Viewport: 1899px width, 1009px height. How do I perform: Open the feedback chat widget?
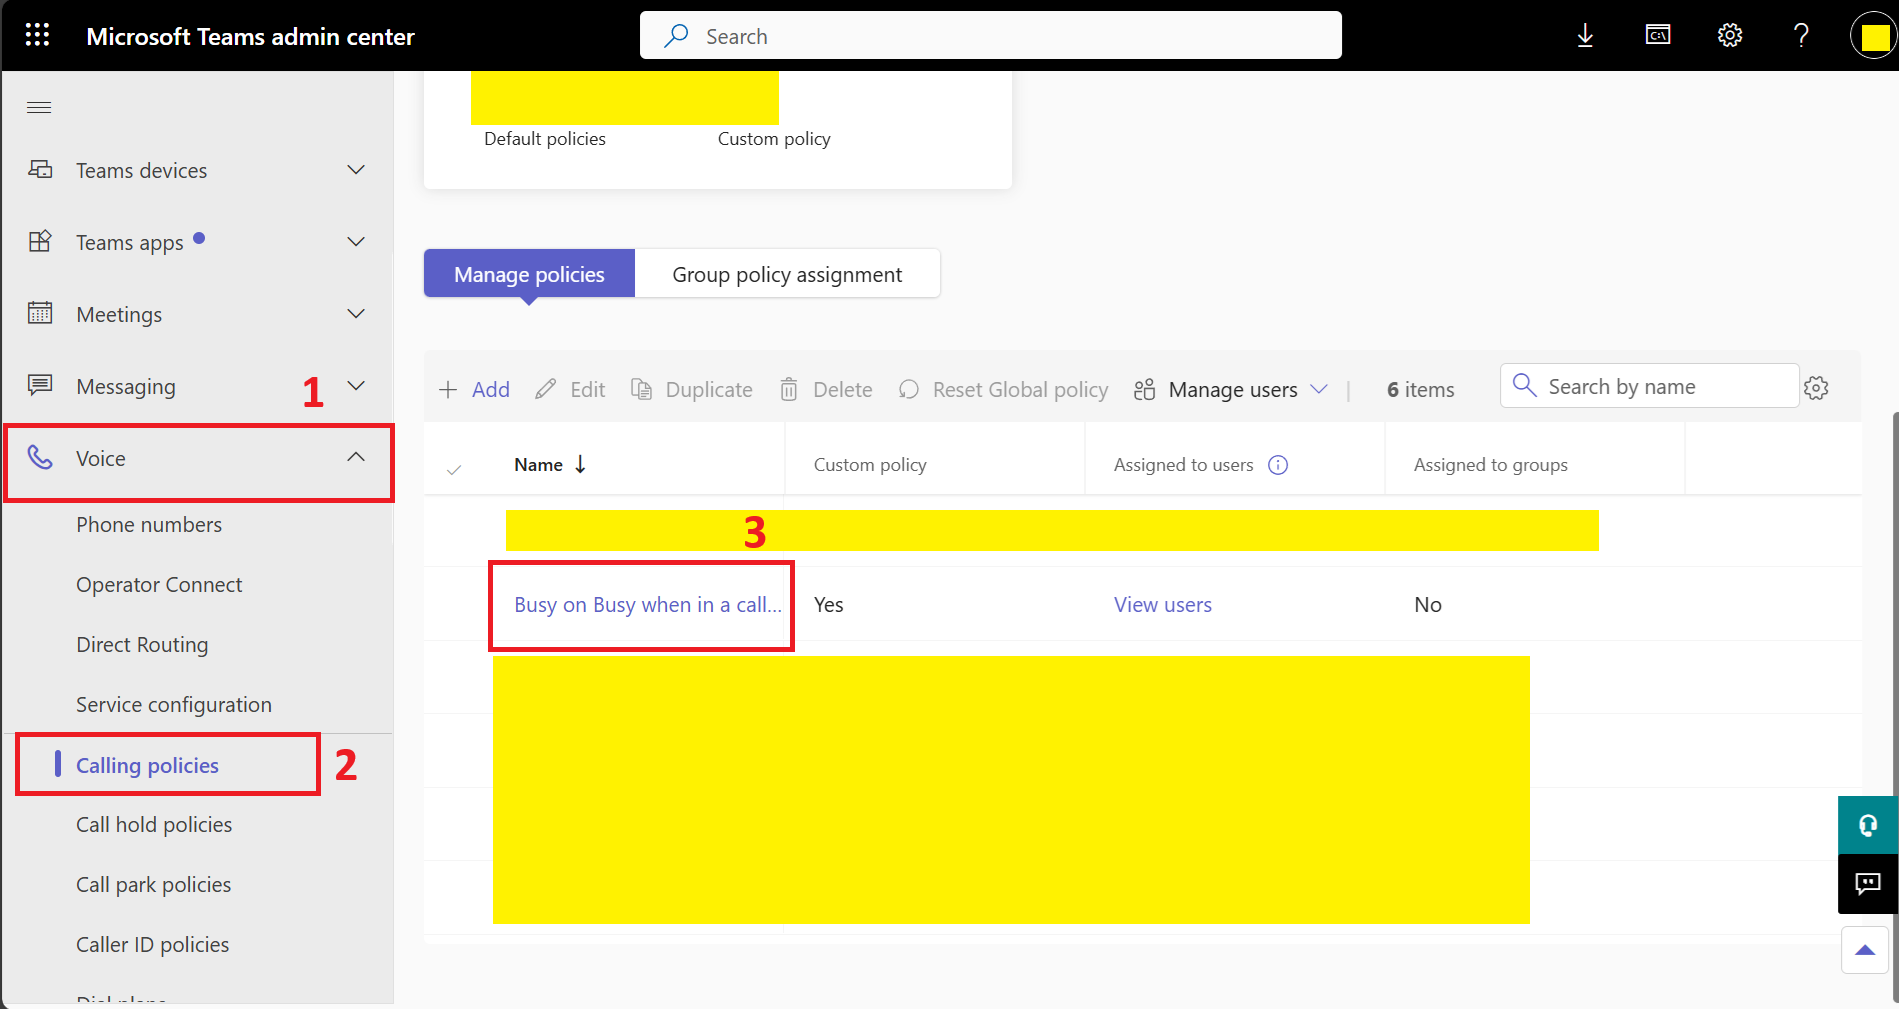pyautogui.click(x=1867, y=884)
